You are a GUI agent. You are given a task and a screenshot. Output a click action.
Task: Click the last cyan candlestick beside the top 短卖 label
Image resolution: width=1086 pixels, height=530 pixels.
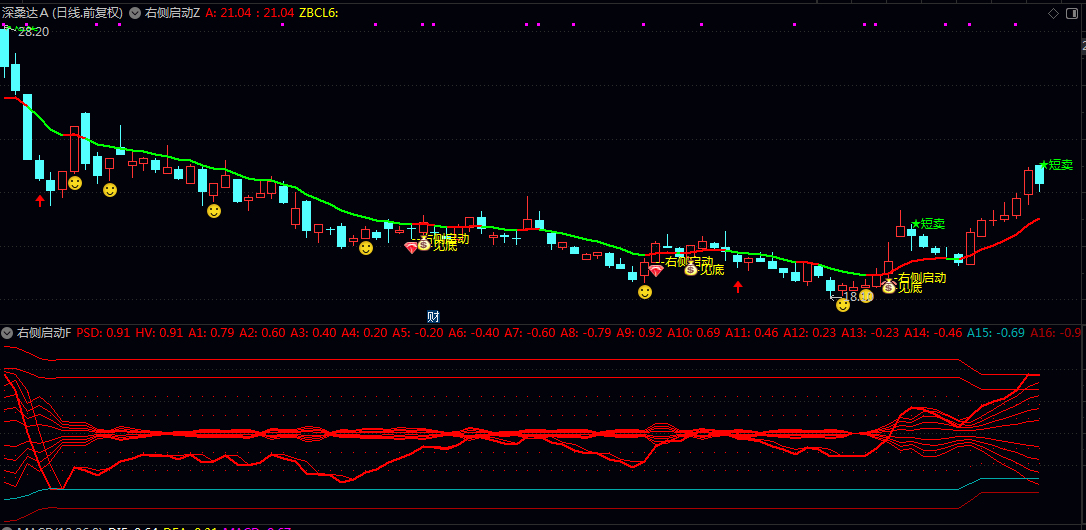click(x=1040, y=175)
